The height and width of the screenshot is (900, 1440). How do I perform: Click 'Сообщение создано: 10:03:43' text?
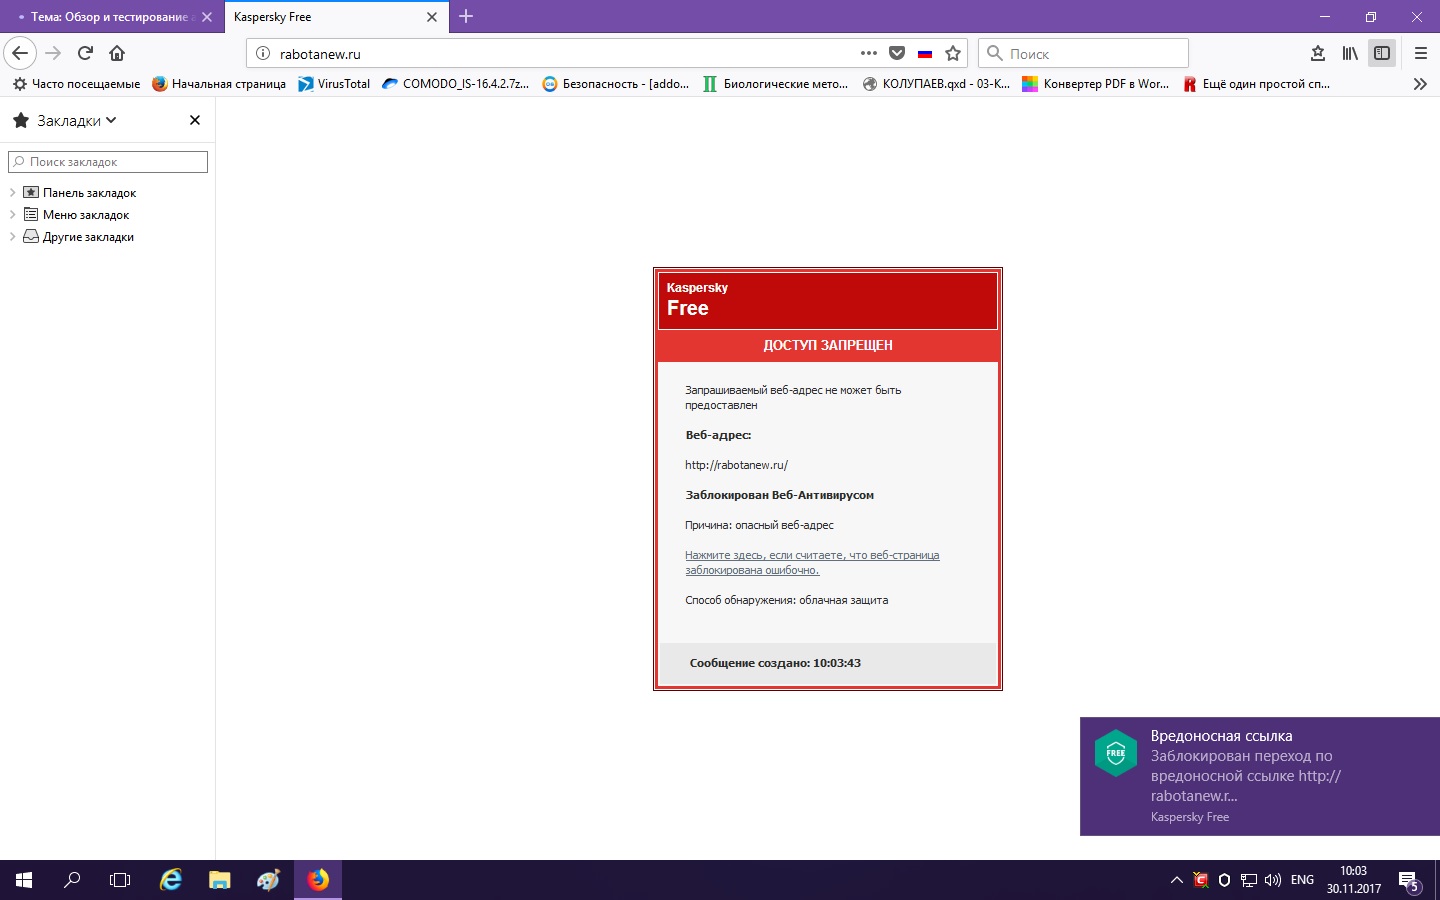tap(775, 663)
